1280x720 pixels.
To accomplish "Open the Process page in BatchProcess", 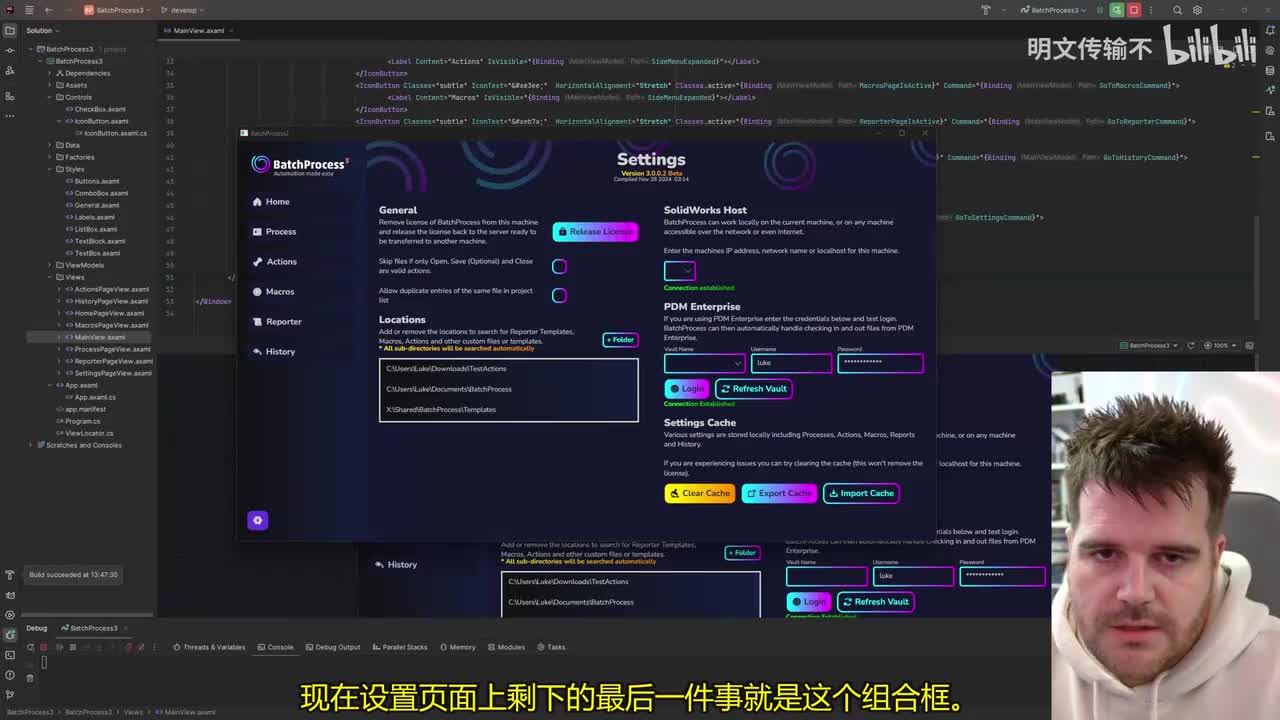I will point(274,232).
